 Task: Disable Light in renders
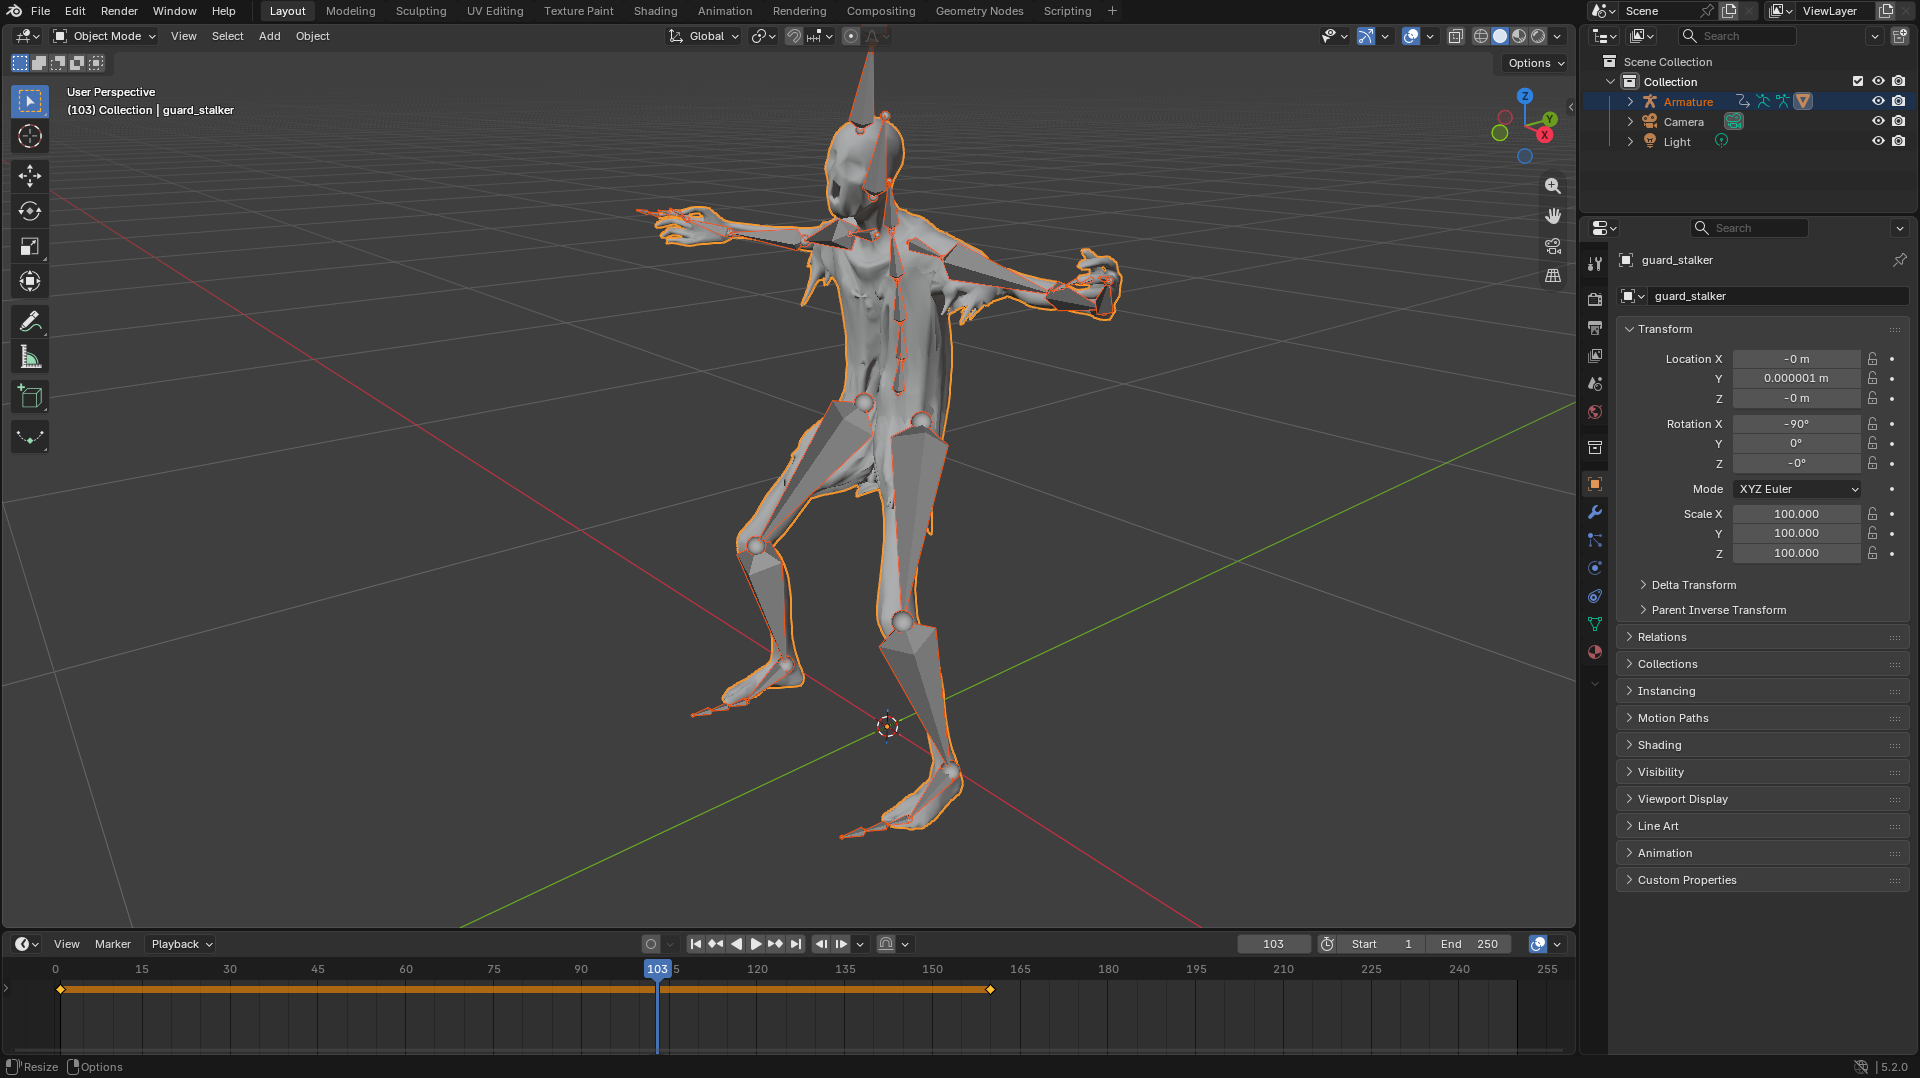point(1898,141)
